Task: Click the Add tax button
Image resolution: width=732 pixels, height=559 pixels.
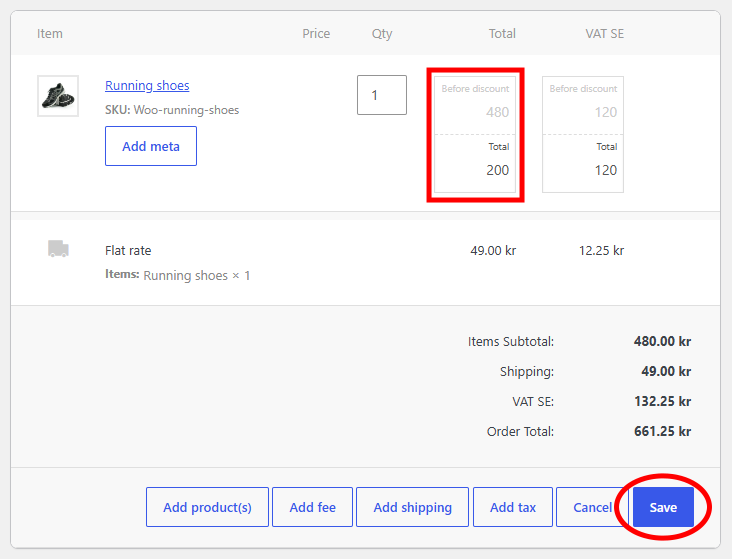Action: click(x=513, y=507)
